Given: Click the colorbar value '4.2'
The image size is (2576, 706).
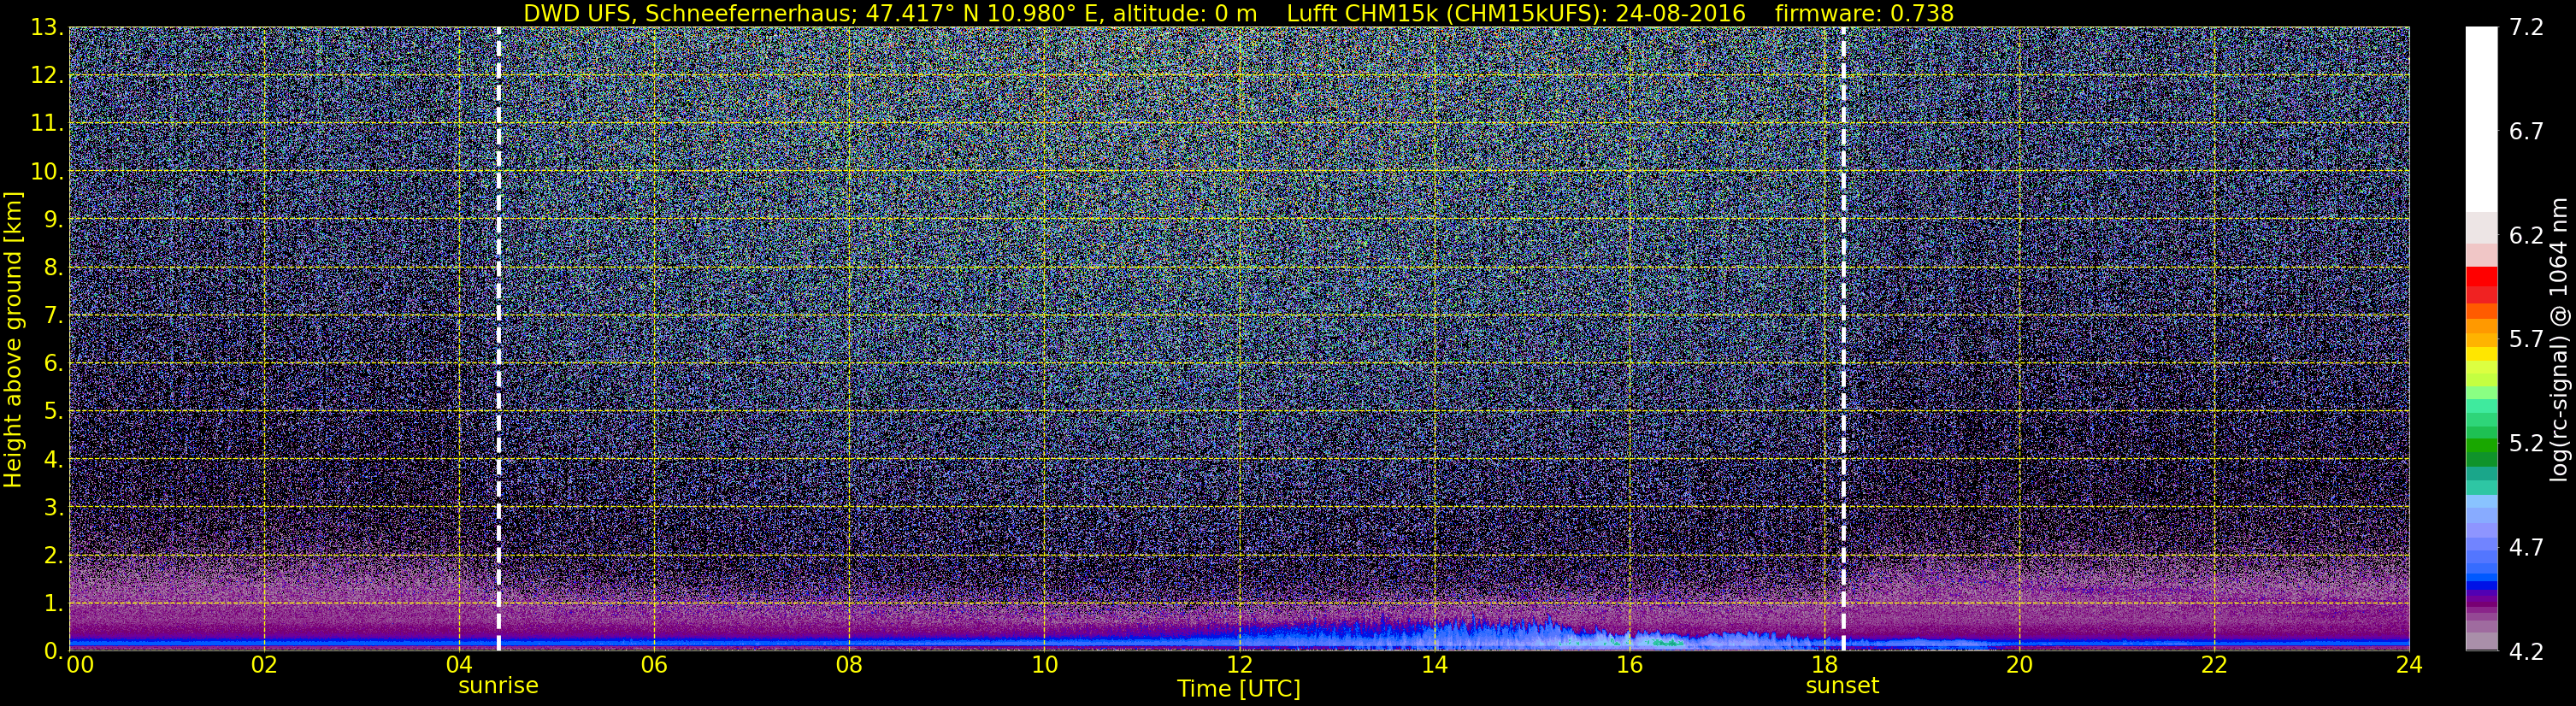Looking at the screenshot, I should tap(2526, 651).
